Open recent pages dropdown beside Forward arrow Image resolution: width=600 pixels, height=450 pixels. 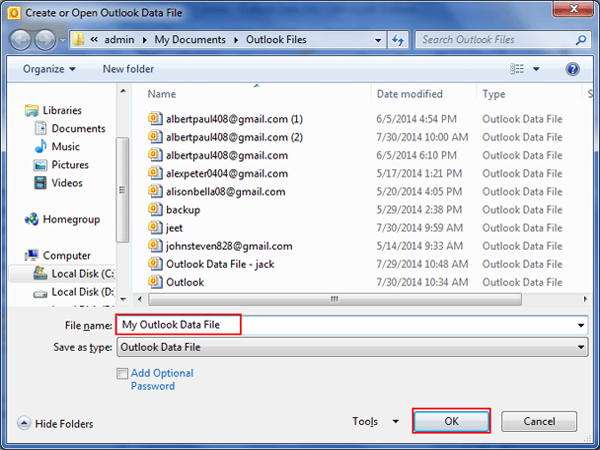coord(62,40)
